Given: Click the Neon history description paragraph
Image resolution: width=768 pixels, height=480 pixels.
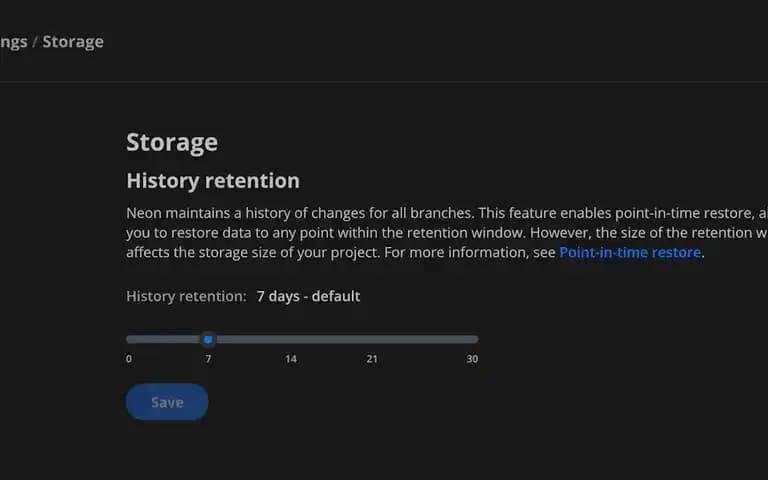Looking at the screenshot, I should pyautogui.click(x=447, y=233).
